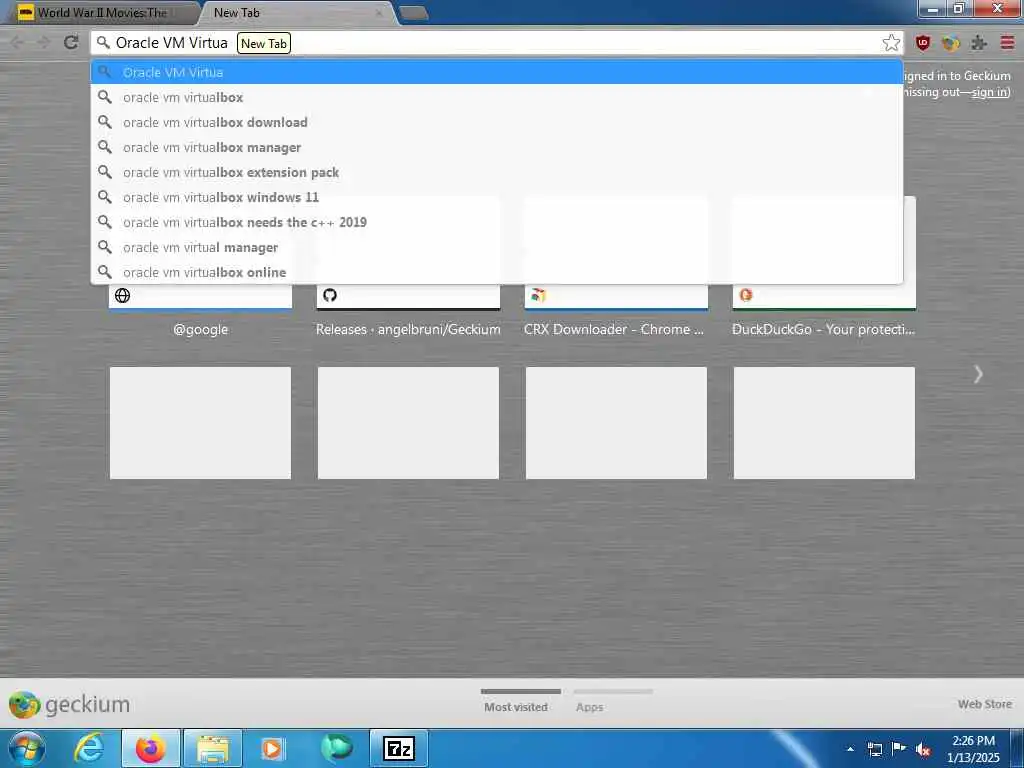1024x768 pixels.
Task: Click the back navigation arrow
Action: click(18, 43)
